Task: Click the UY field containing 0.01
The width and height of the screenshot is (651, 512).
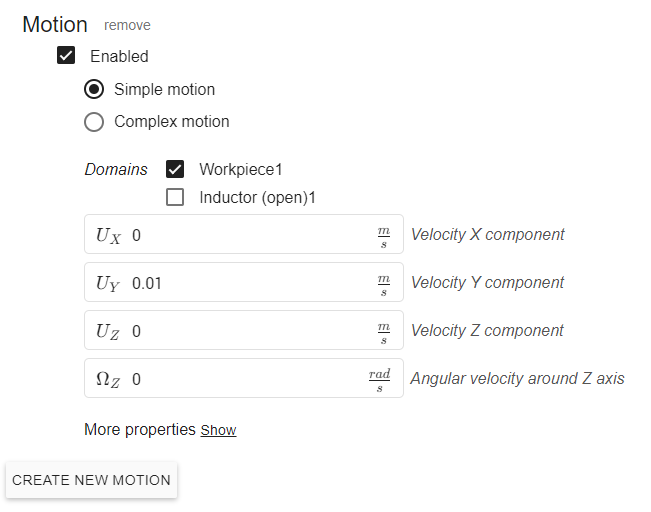Action: (x=245, y=283)
